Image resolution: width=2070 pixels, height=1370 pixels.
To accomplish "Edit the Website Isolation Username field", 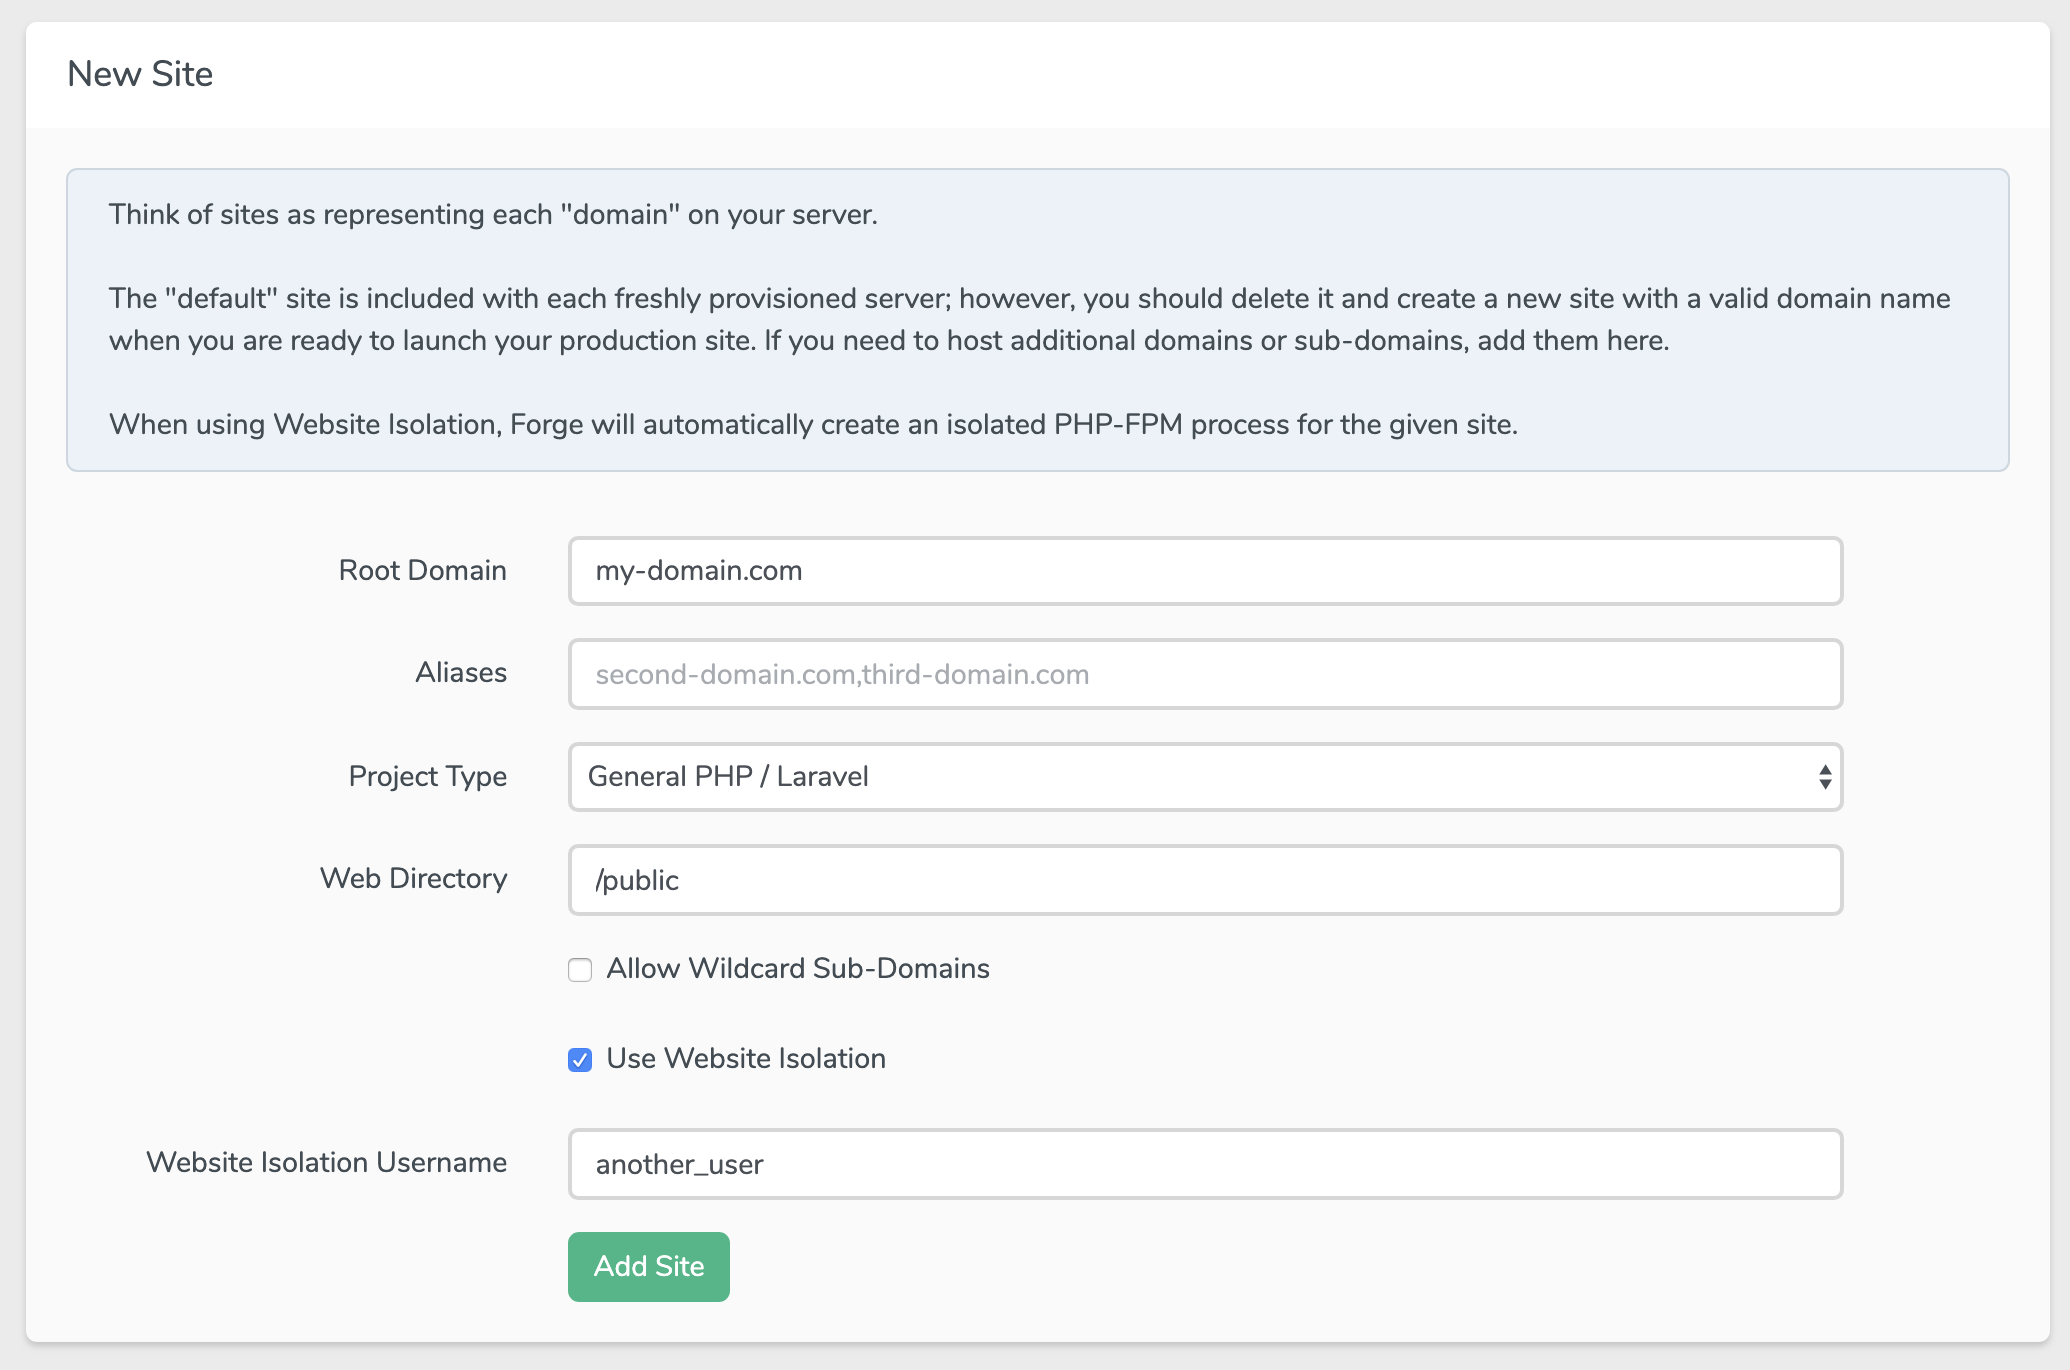I will pyautogui.click(x=1205, y=1164).
